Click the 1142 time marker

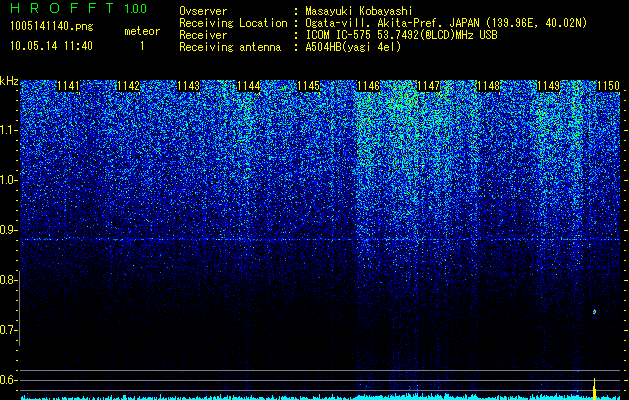click(x=128, y=86)
